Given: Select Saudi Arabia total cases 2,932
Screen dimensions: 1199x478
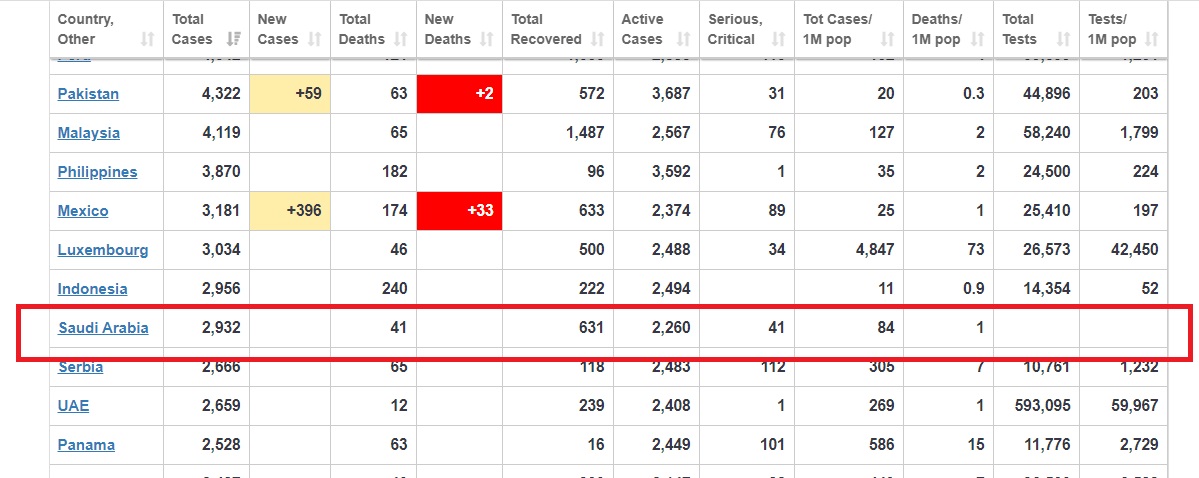Looking at the screenshot, I should (x=221, y=328).
